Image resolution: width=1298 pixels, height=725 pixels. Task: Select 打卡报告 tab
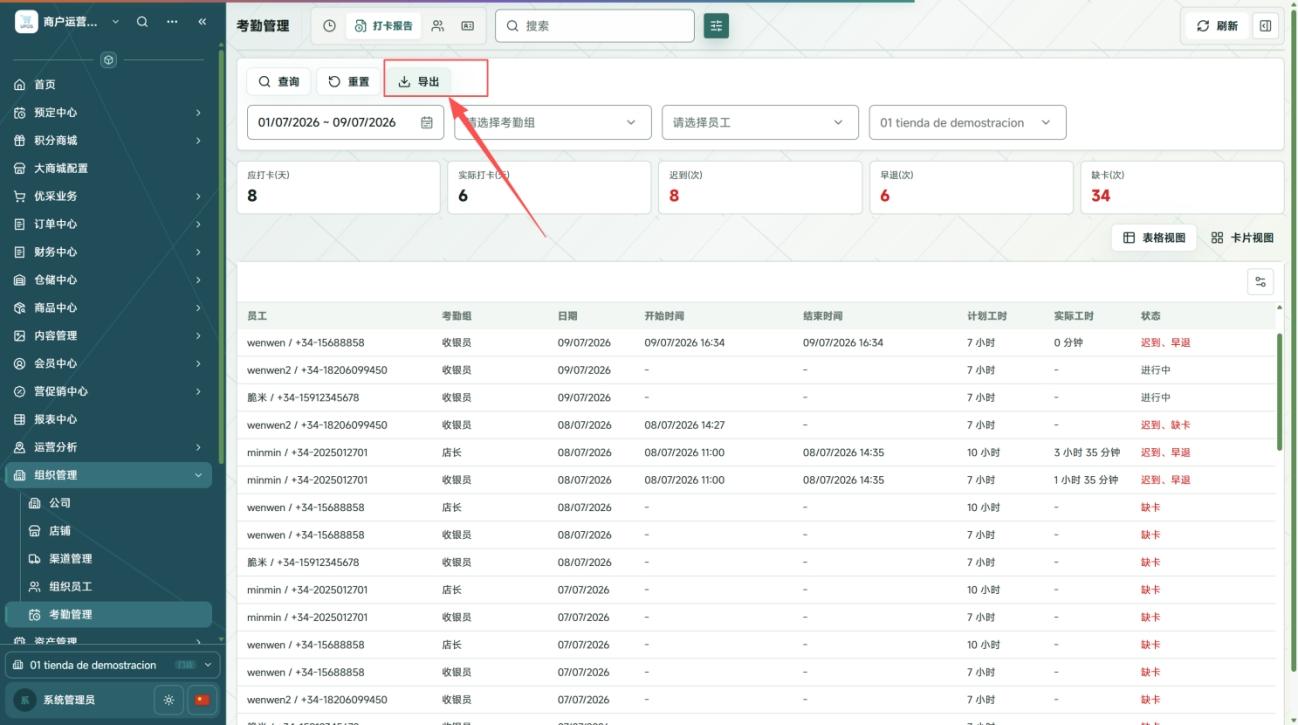click(x=384, y=26)
